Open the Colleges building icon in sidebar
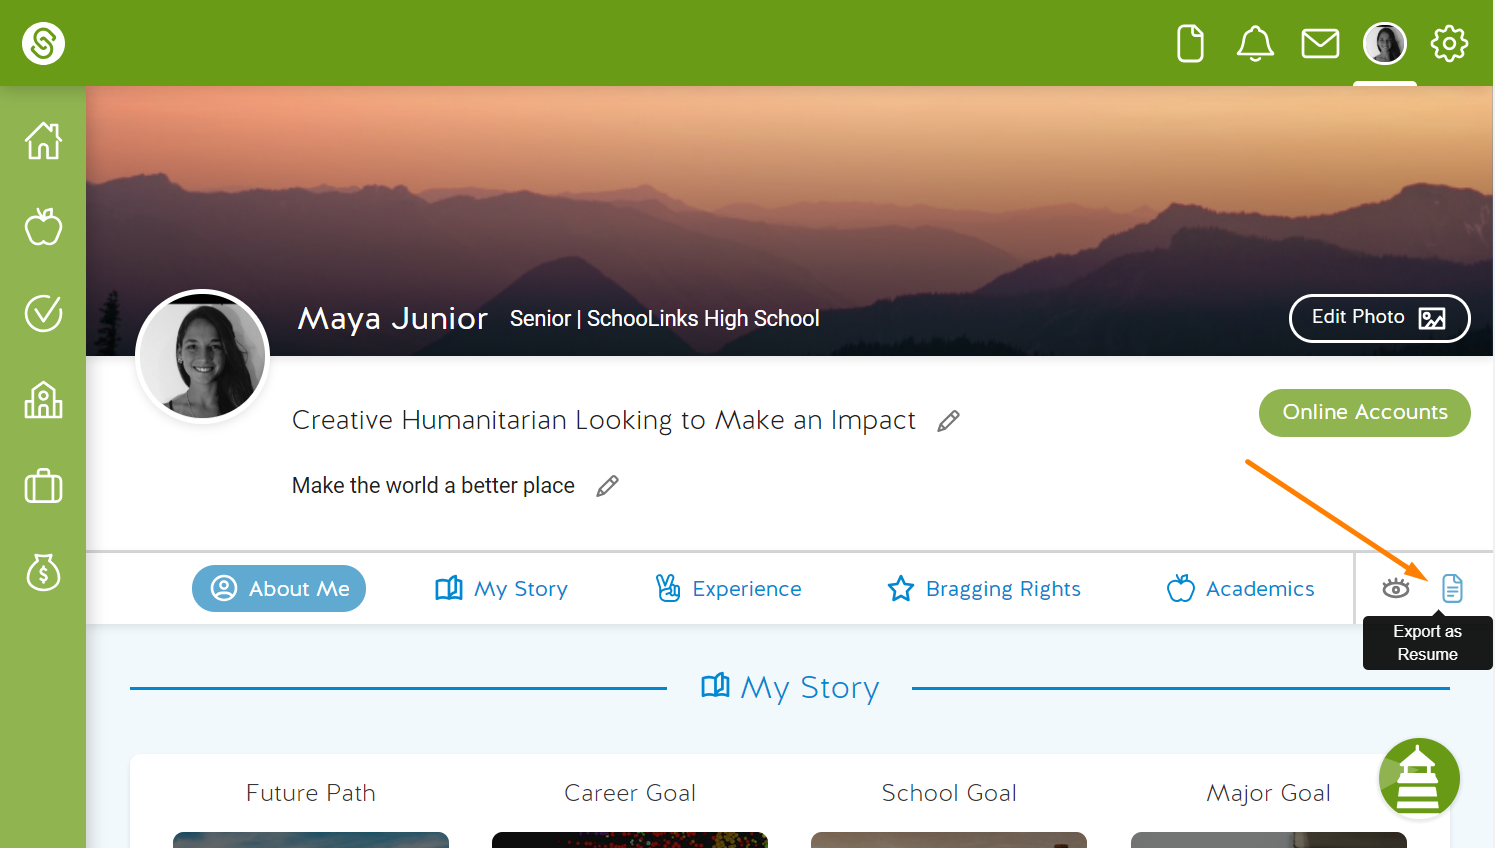Viewport: 1495px width, 848px height. pyautogui.click(x=43, y=400)
